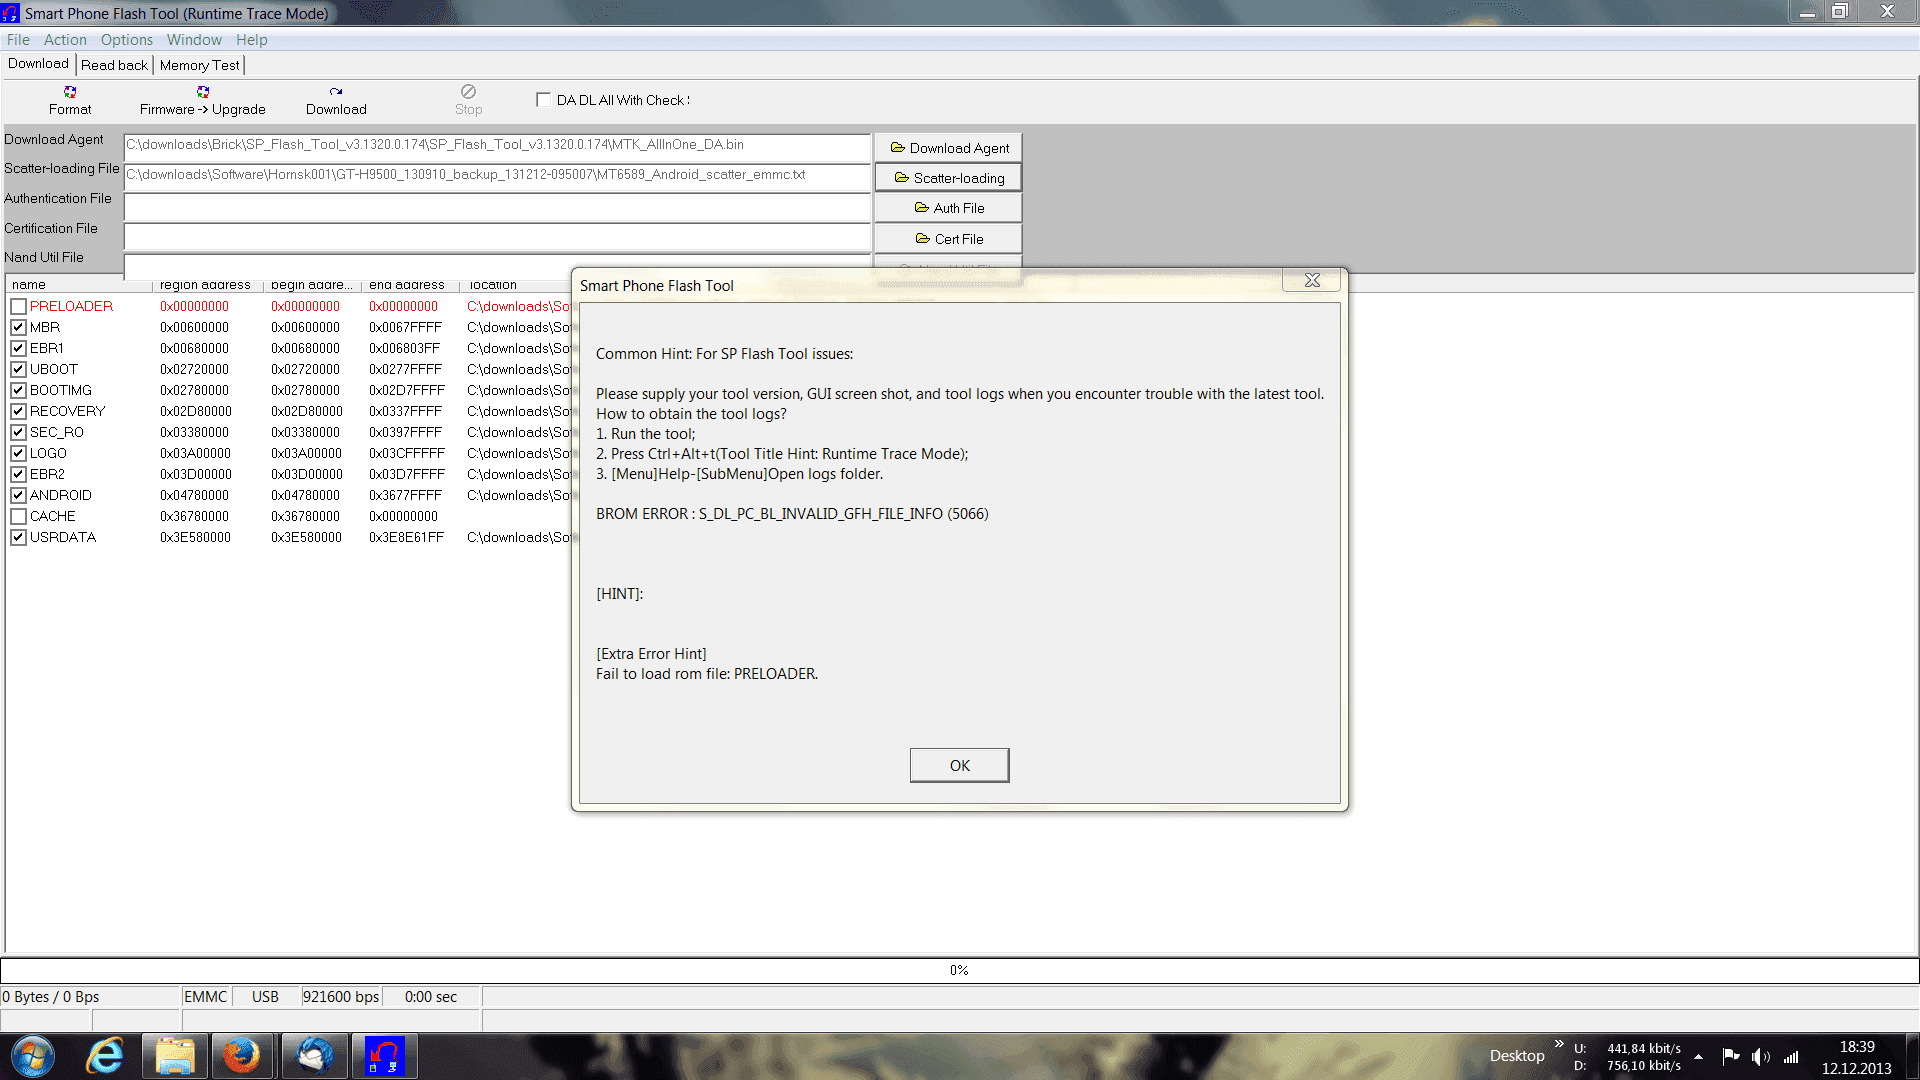Open Thunderbird from the taskbar
The height and width of the screenshot is (1080, 1920).
point(314,1056)
